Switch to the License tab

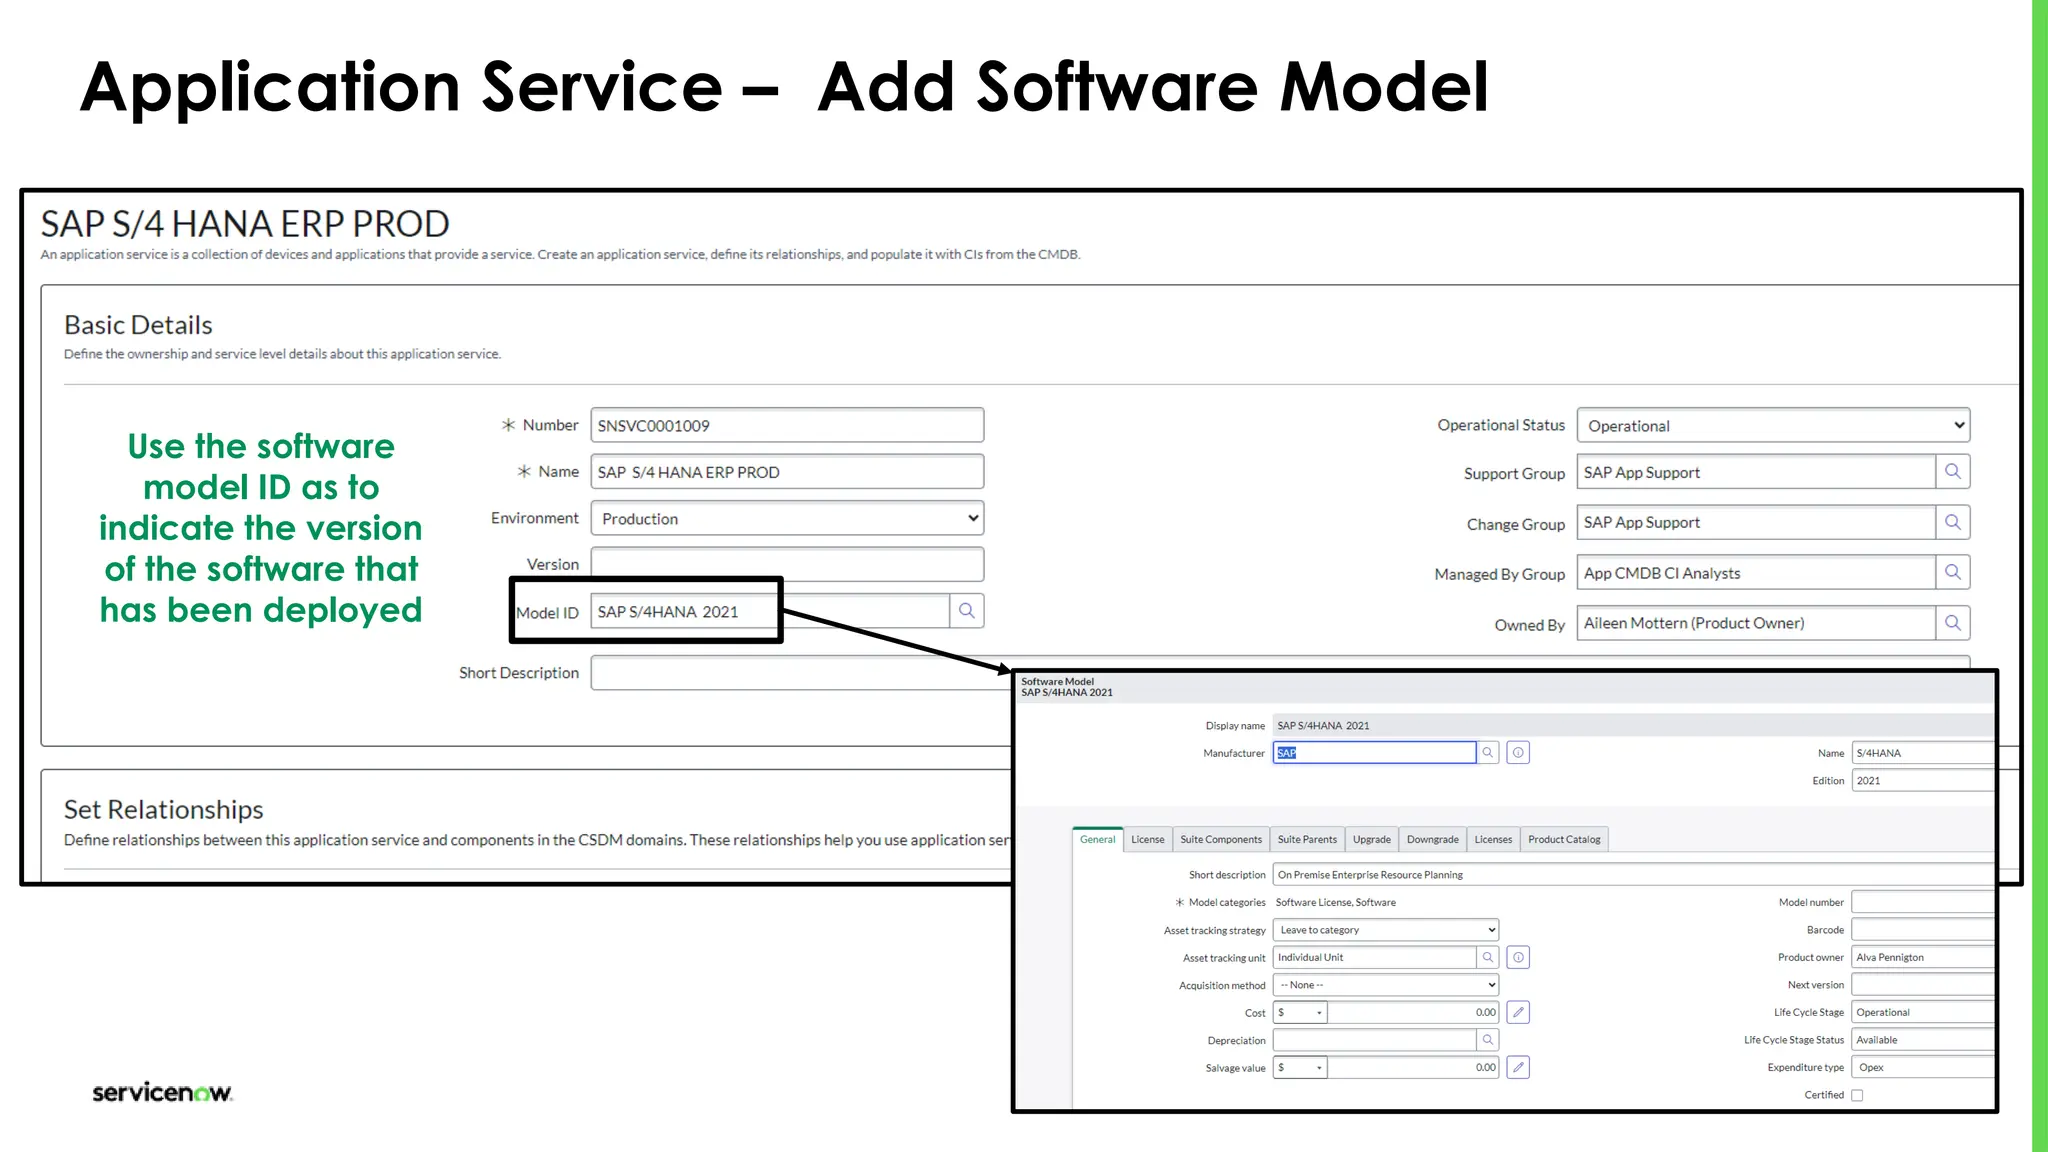[1147, 840]
